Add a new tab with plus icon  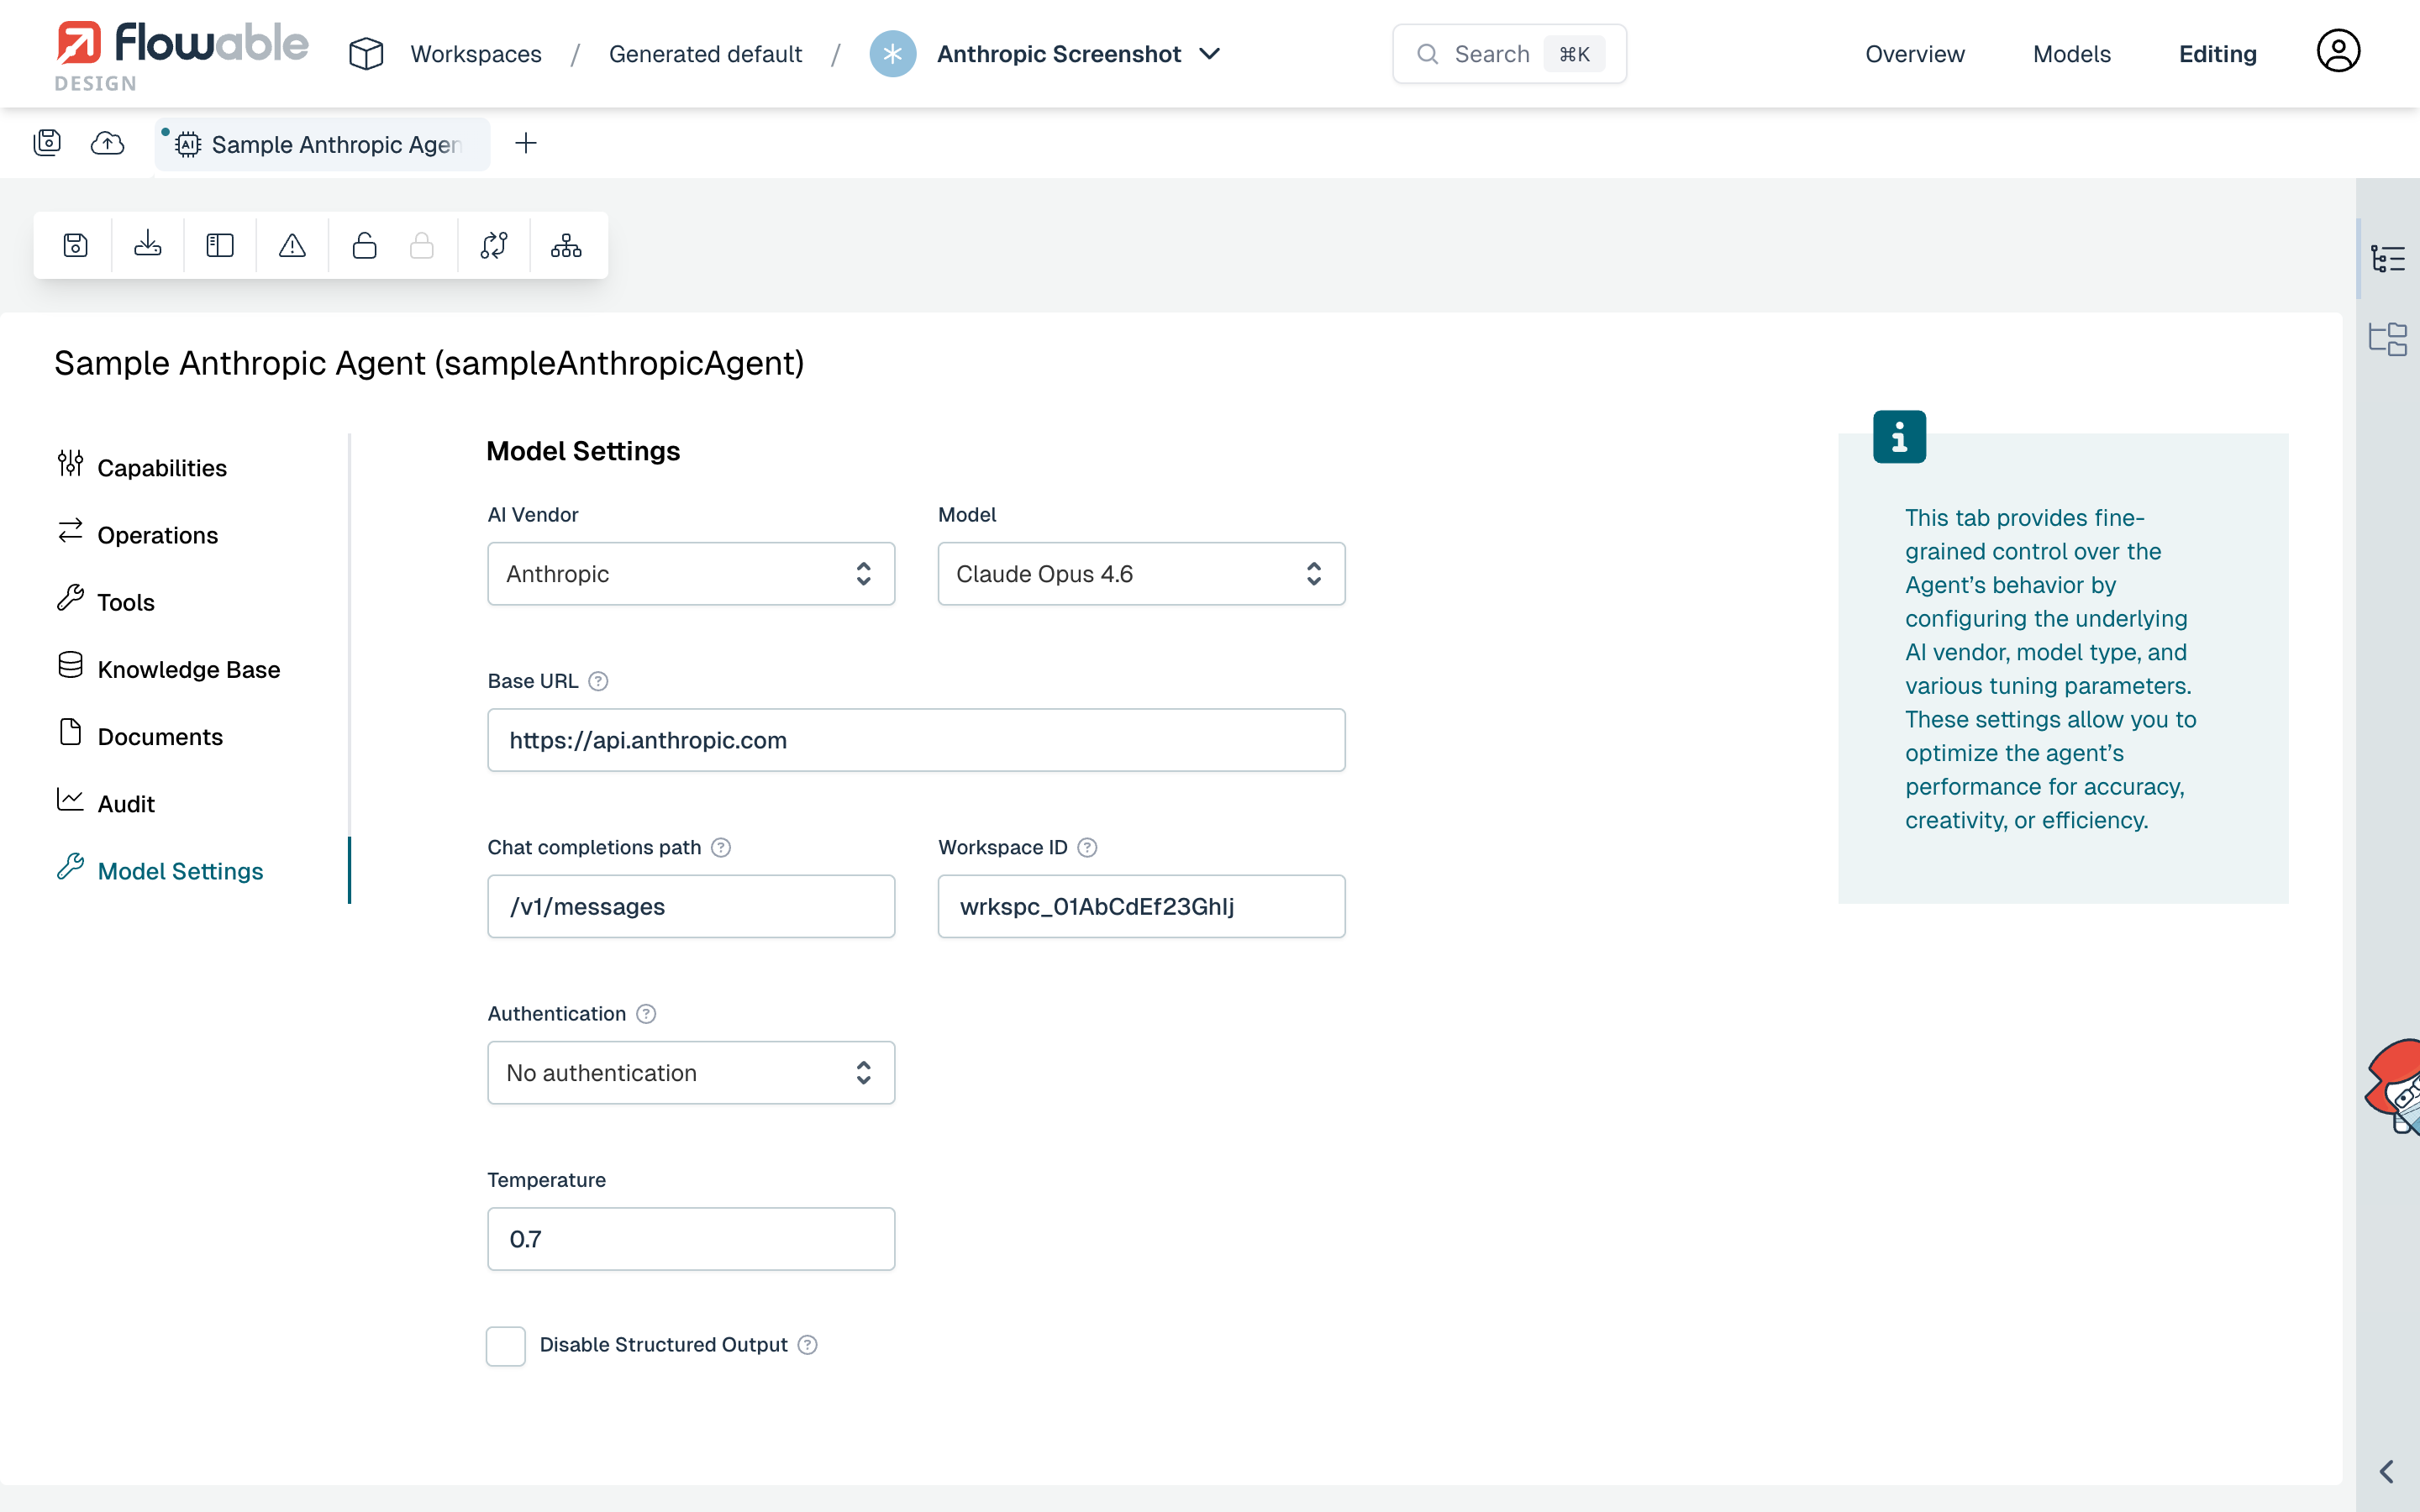tap(526, 143)
